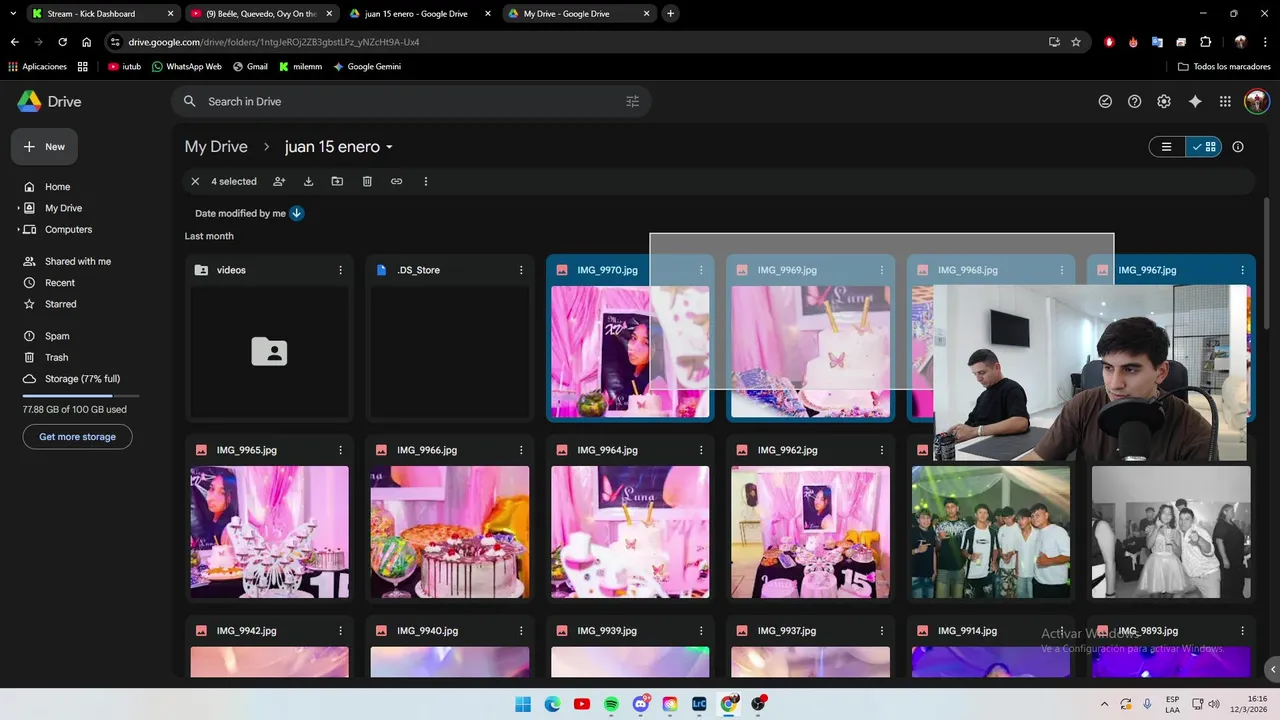This screenshot has height=720, width=1280.
Task: Click the Share selected items icon
Action: click(279, 181)
